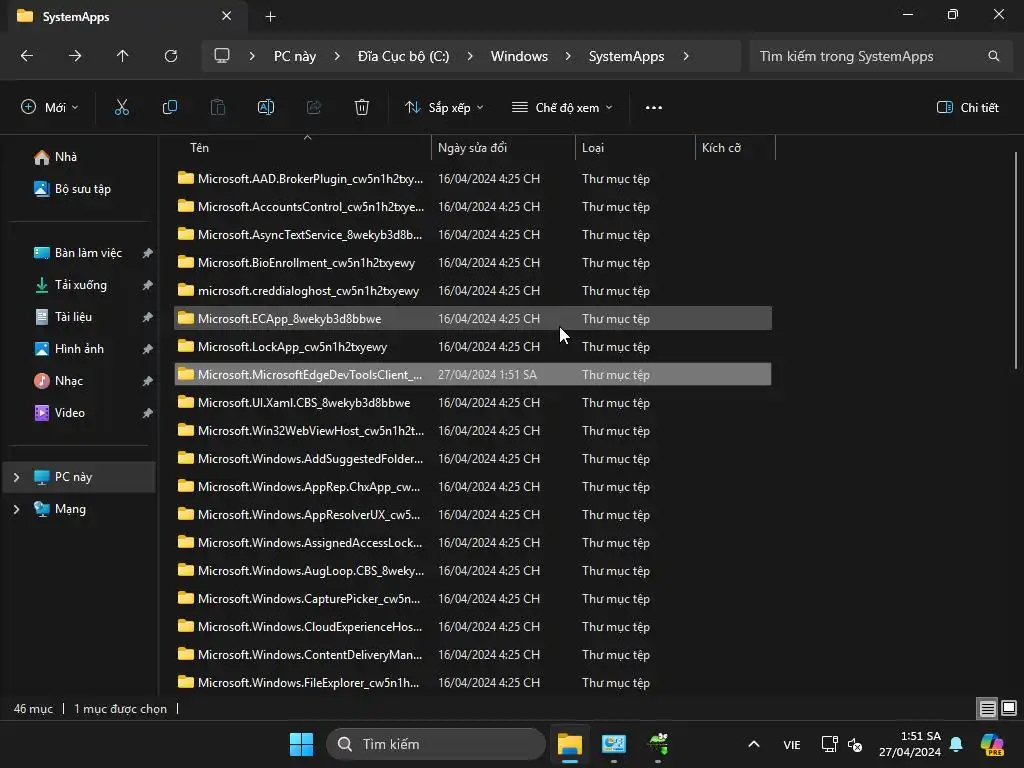Image resolution: width=1024 pixels, height=768 pixels.
Task: Expand chevron after SystemApps in address bar
Action: 686,56
